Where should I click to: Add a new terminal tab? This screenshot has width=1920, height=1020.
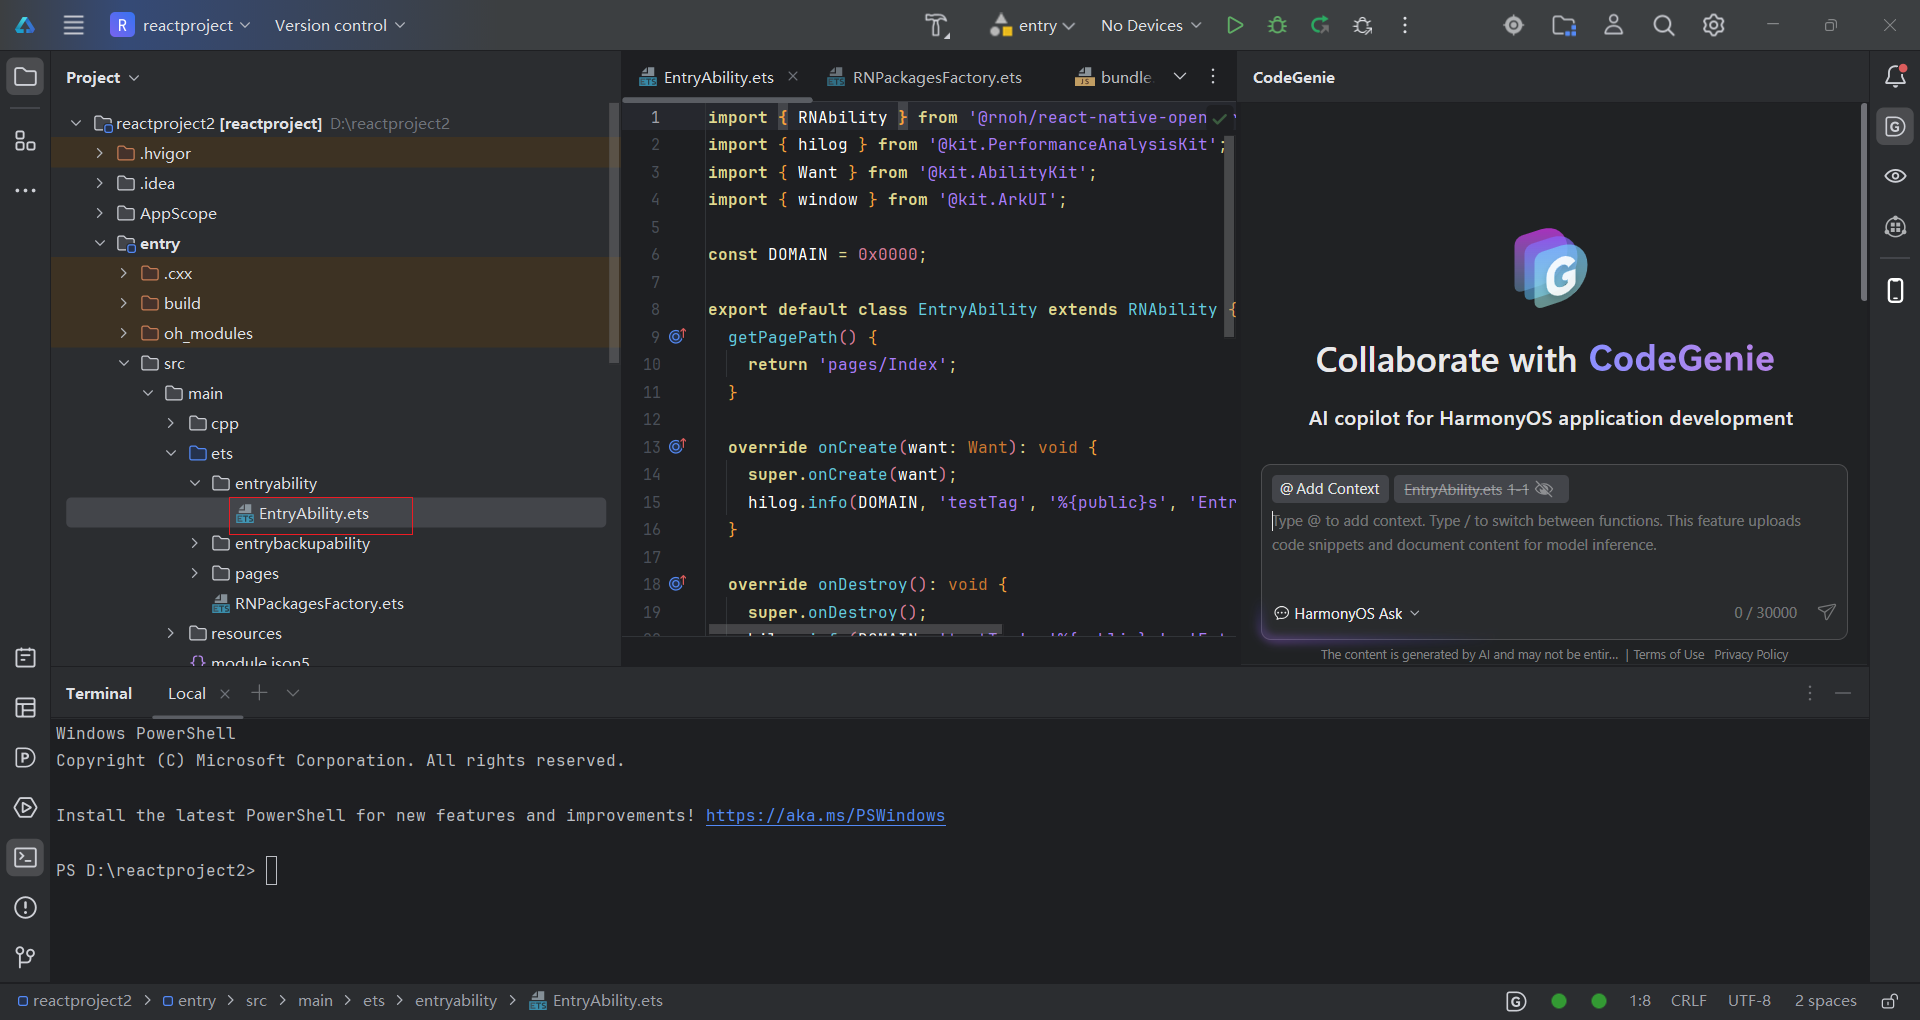pyautogui.click(x=259, y=692)
